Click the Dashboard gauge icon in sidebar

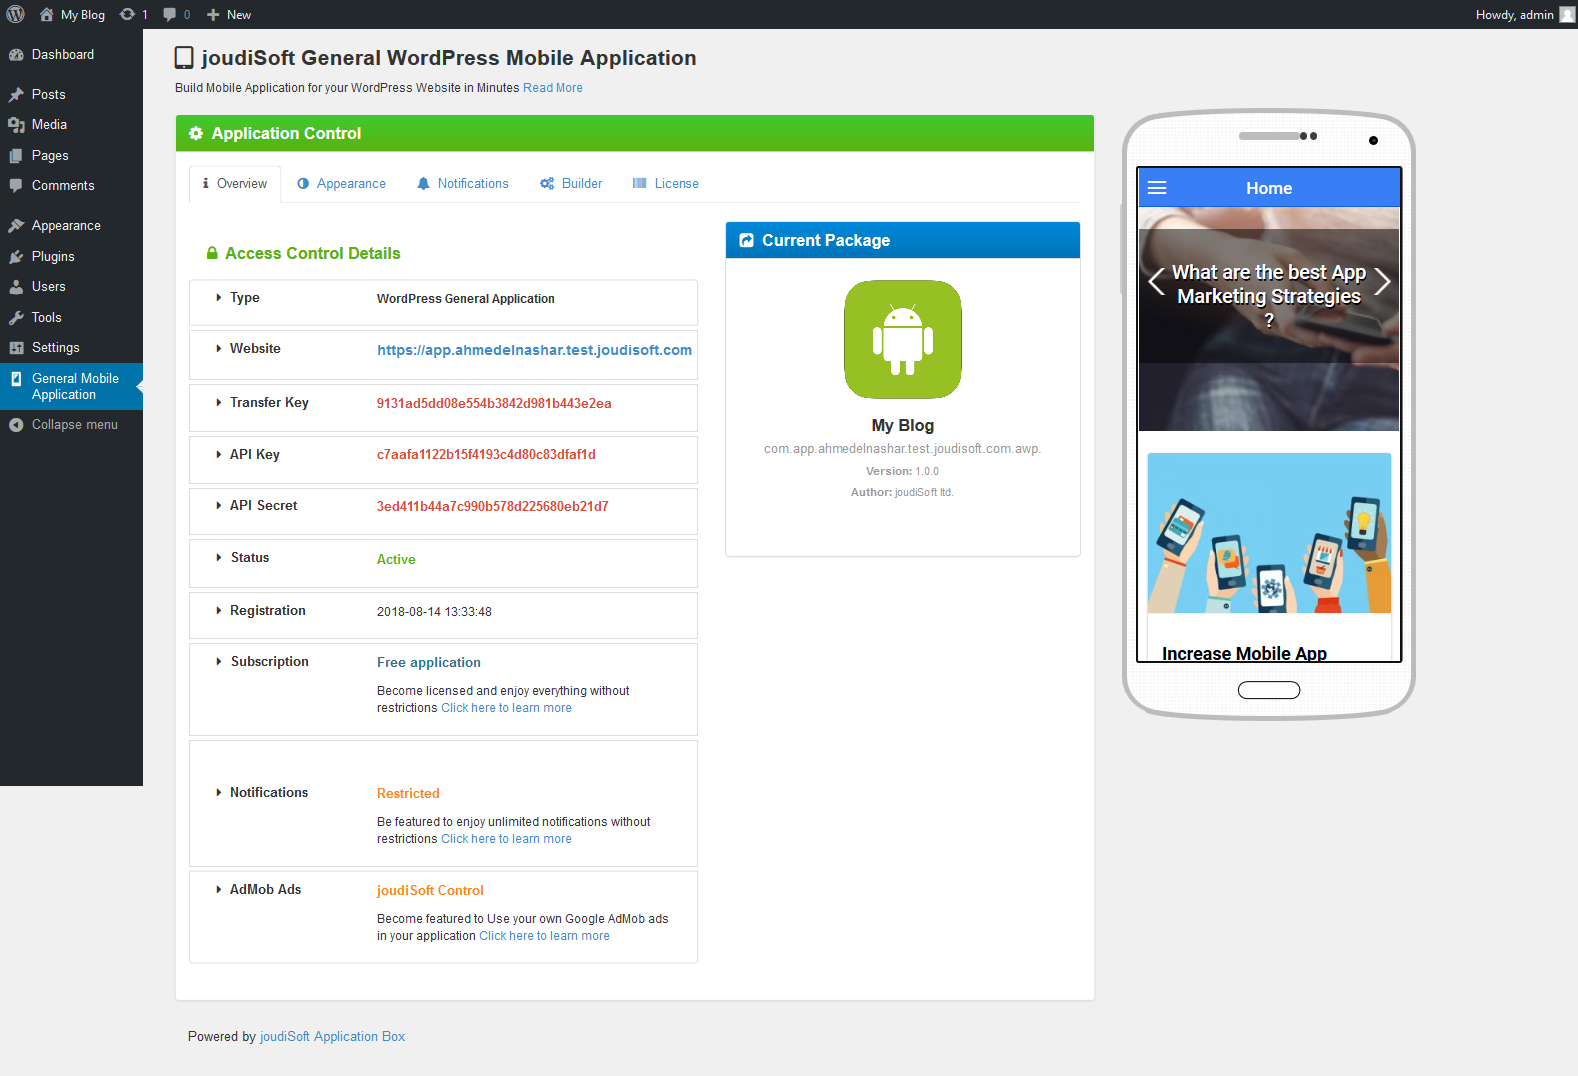16,55
